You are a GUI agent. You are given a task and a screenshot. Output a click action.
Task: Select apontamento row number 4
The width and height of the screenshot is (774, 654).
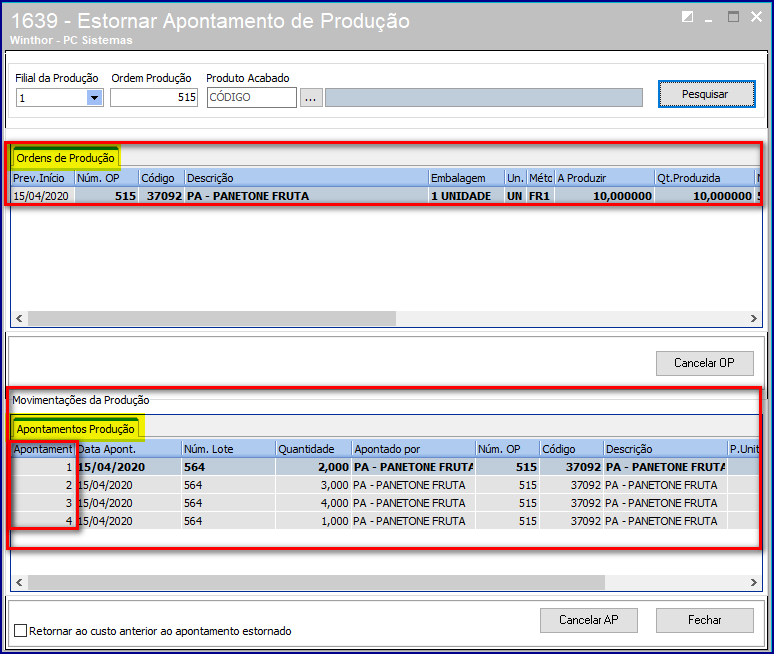pos(385,521)
